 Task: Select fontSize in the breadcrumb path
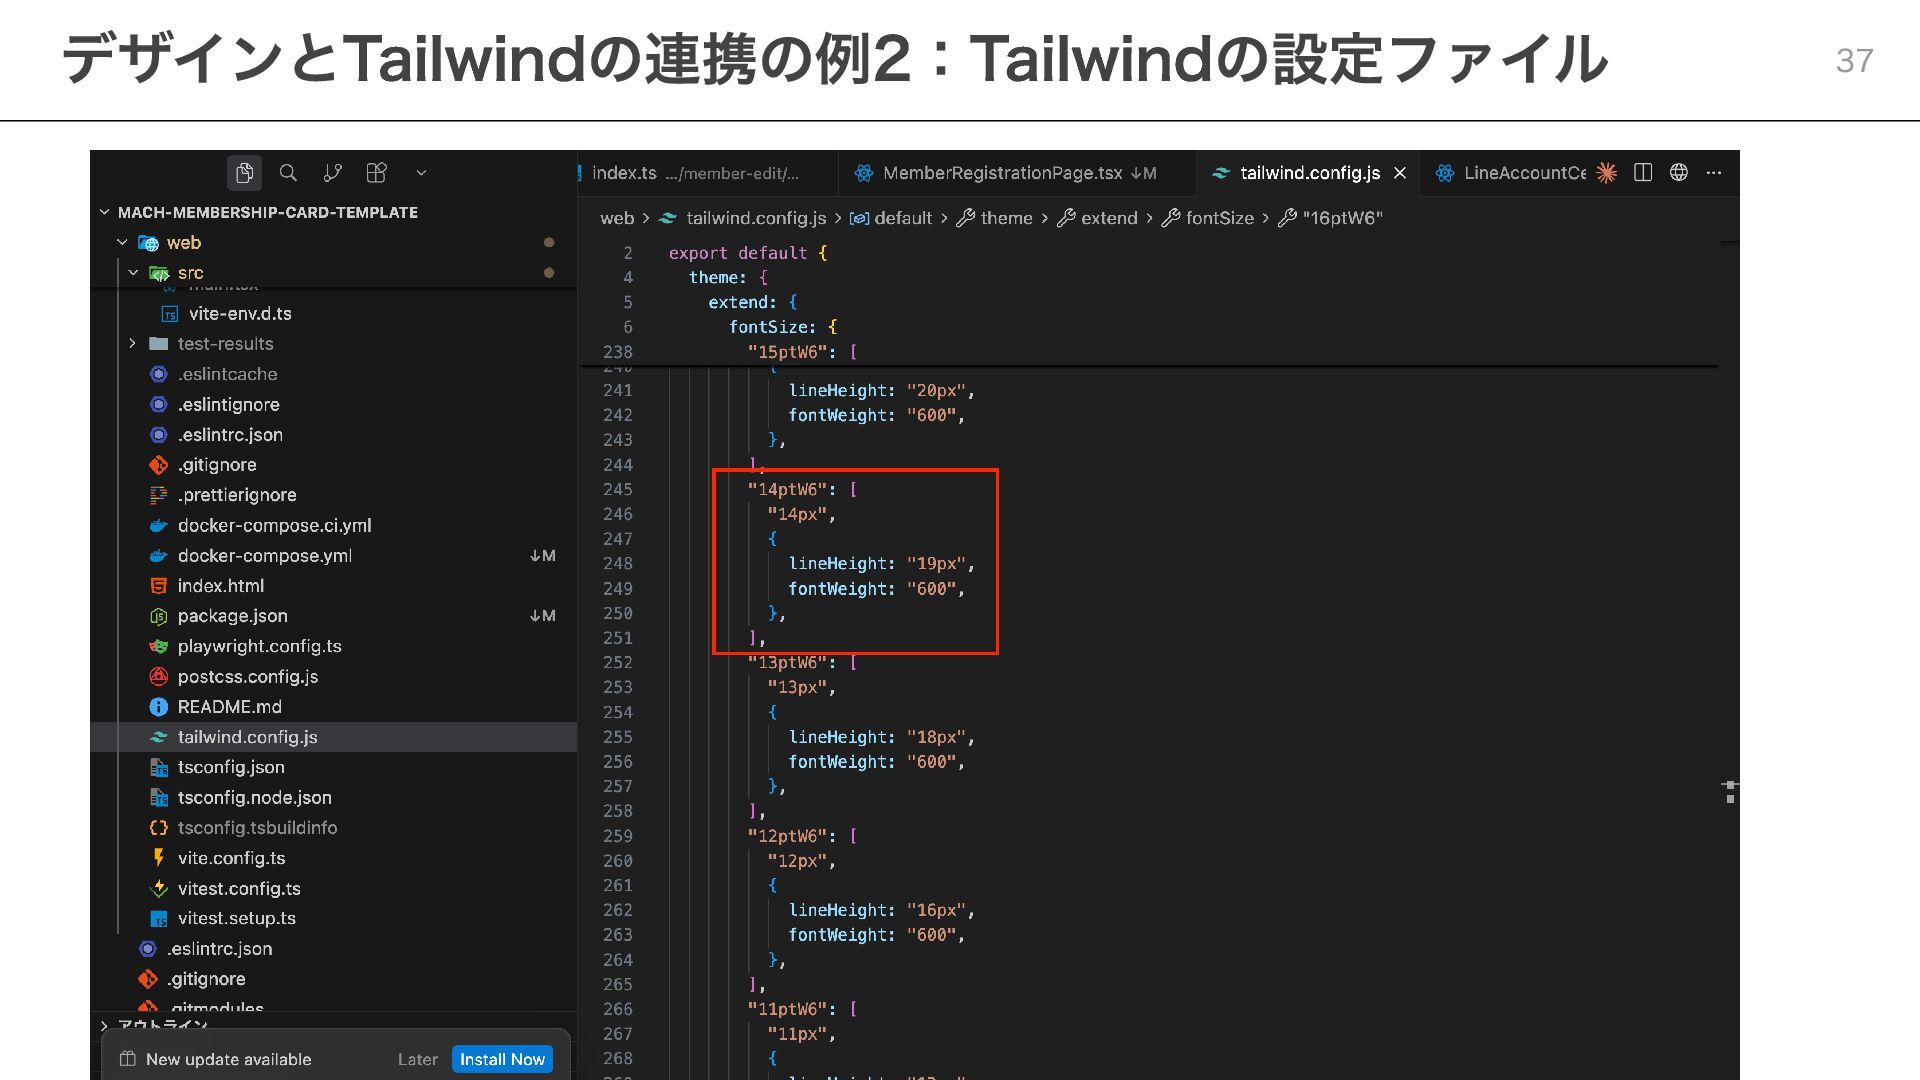(x=1219, y=218)
